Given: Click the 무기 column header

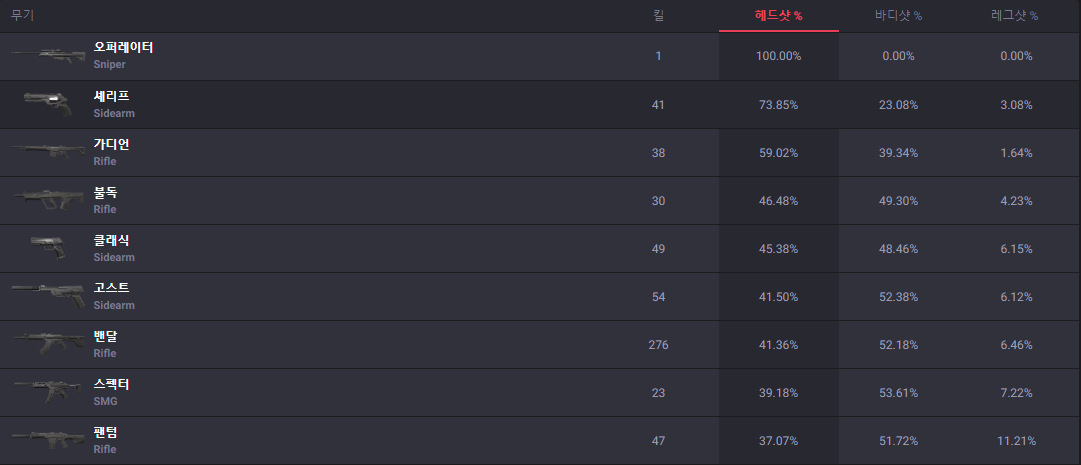Looking at the screenshot, I should tap(22, 16).
